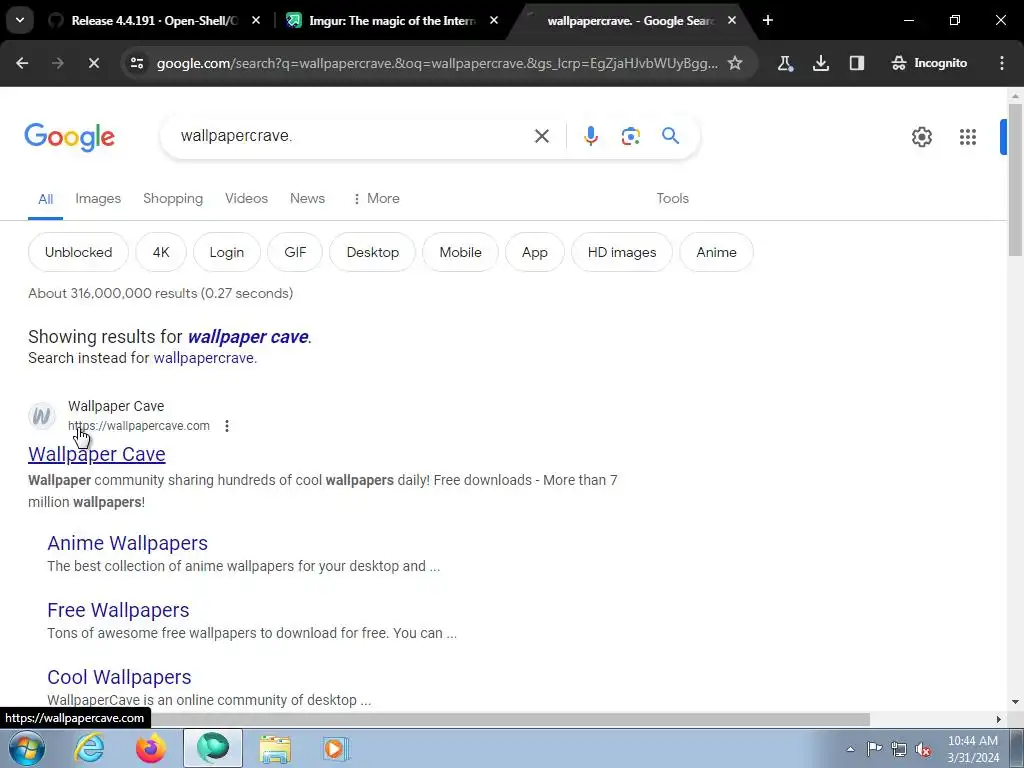Viewport: 1024px width, 768px height.
Task: Apply the Unblocked filter chip
Action: coord(78,252)
